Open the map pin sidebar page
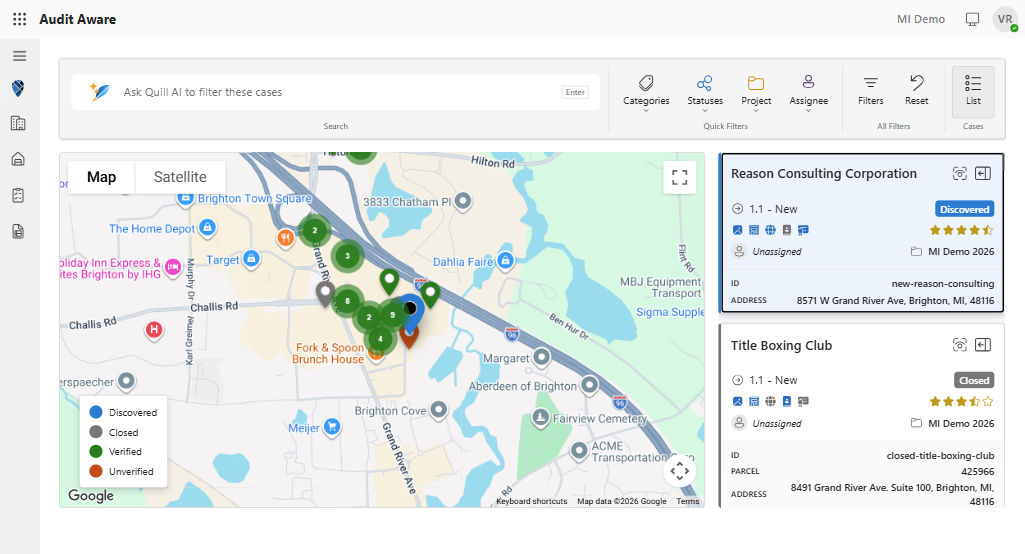Viewport: 1025px width, 554px height. (x=18, y=88)
